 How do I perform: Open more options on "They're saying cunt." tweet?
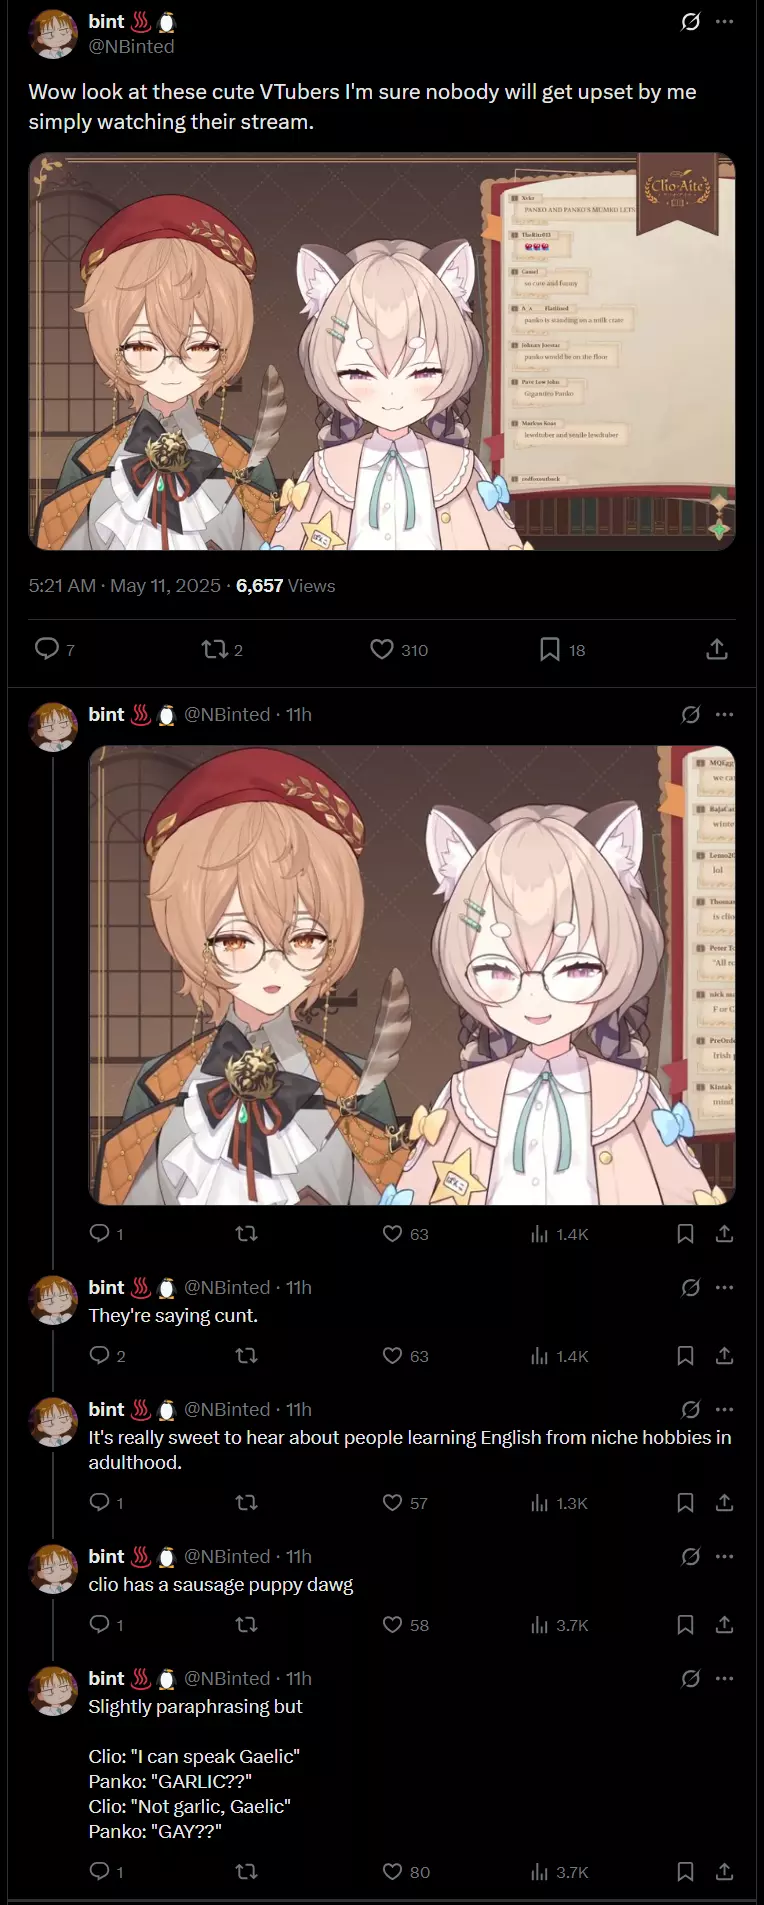coord(725,1287)
